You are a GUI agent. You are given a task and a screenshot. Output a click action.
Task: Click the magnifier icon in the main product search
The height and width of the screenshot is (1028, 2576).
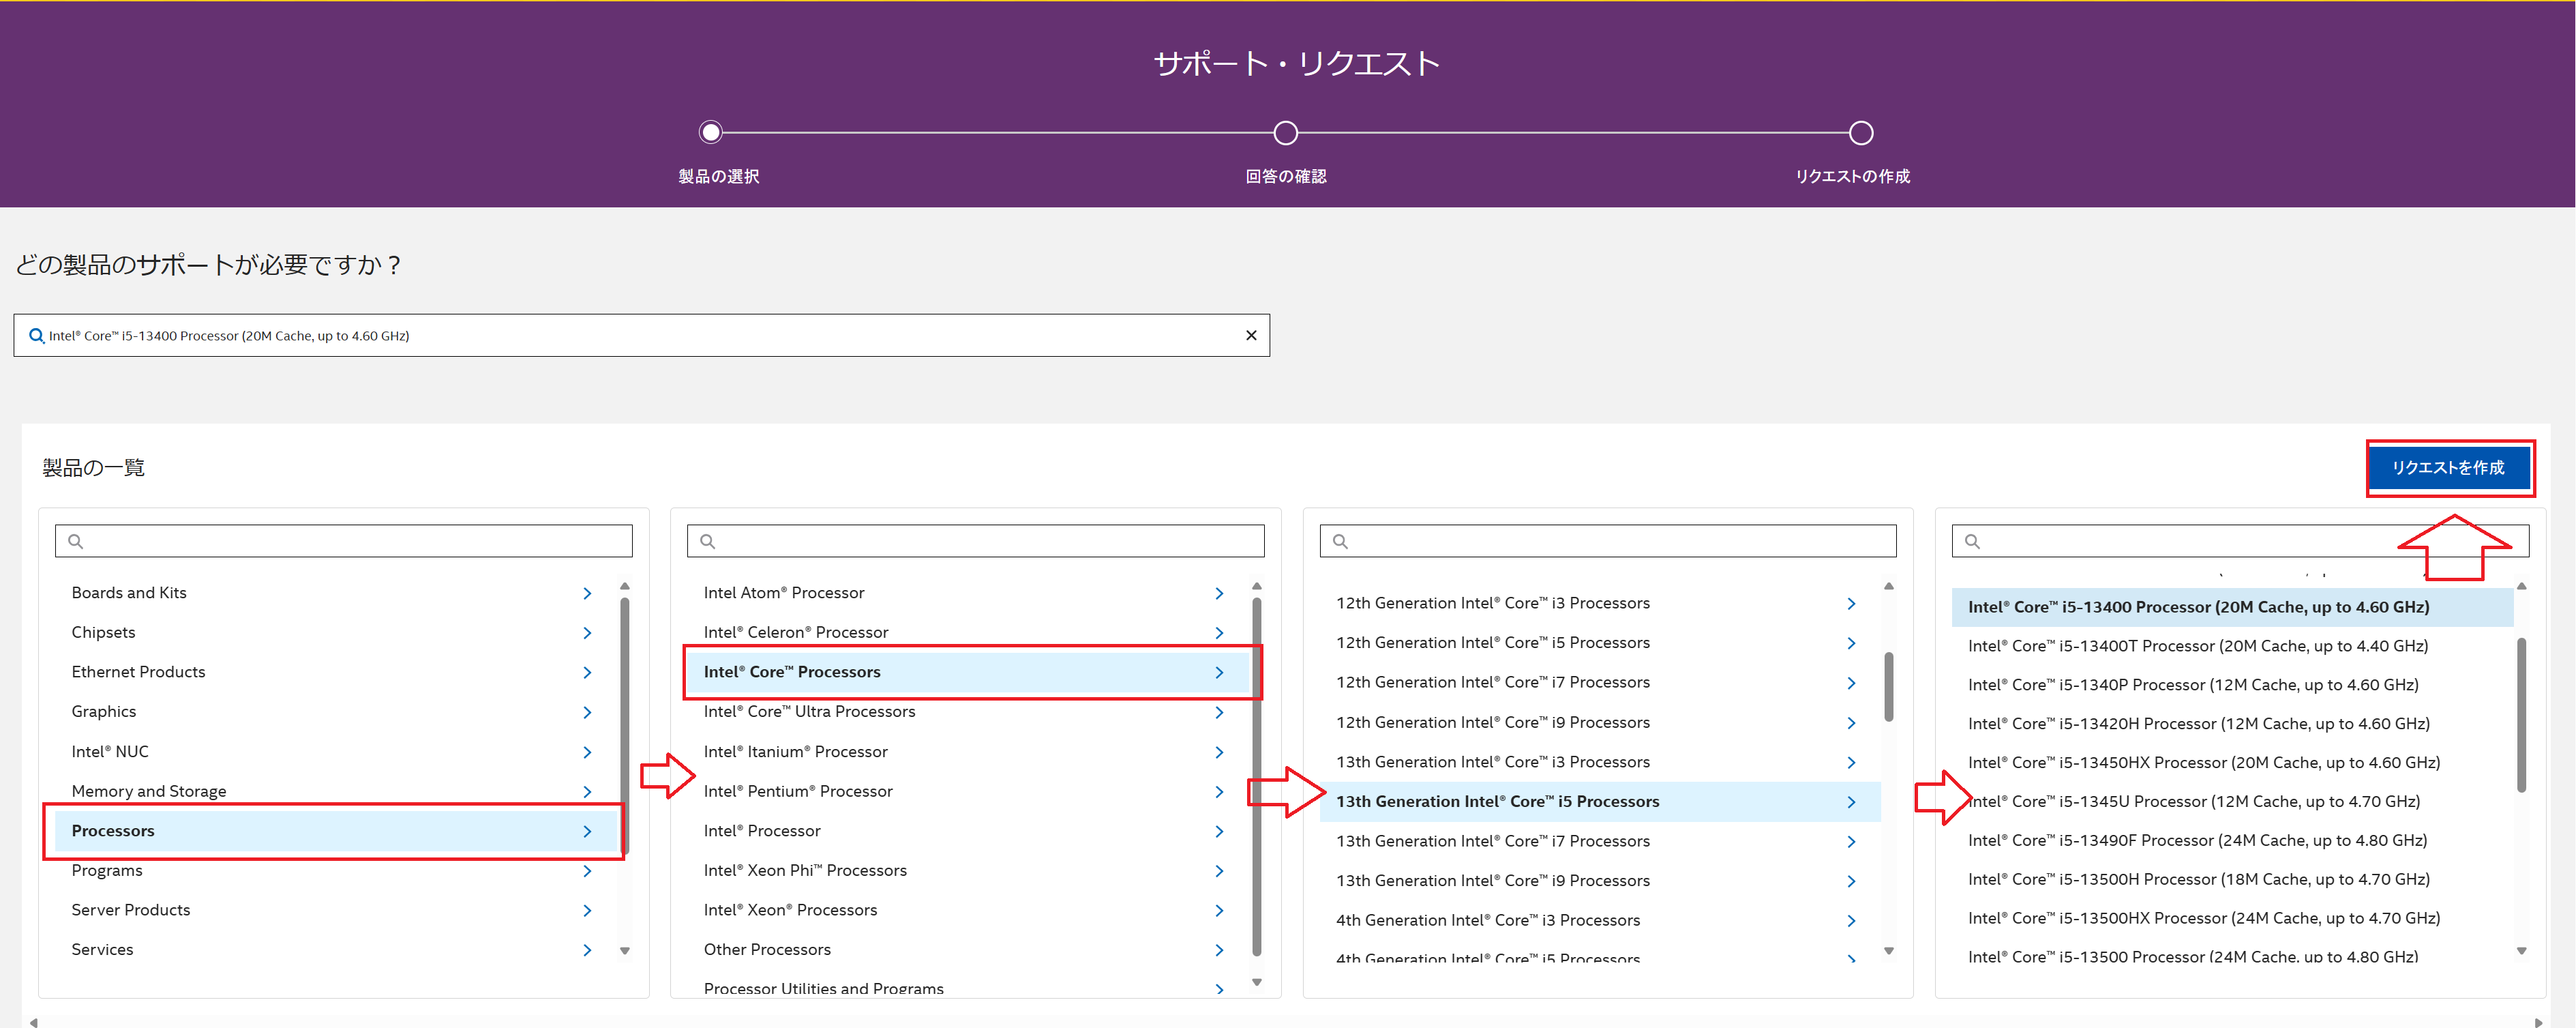36,336
